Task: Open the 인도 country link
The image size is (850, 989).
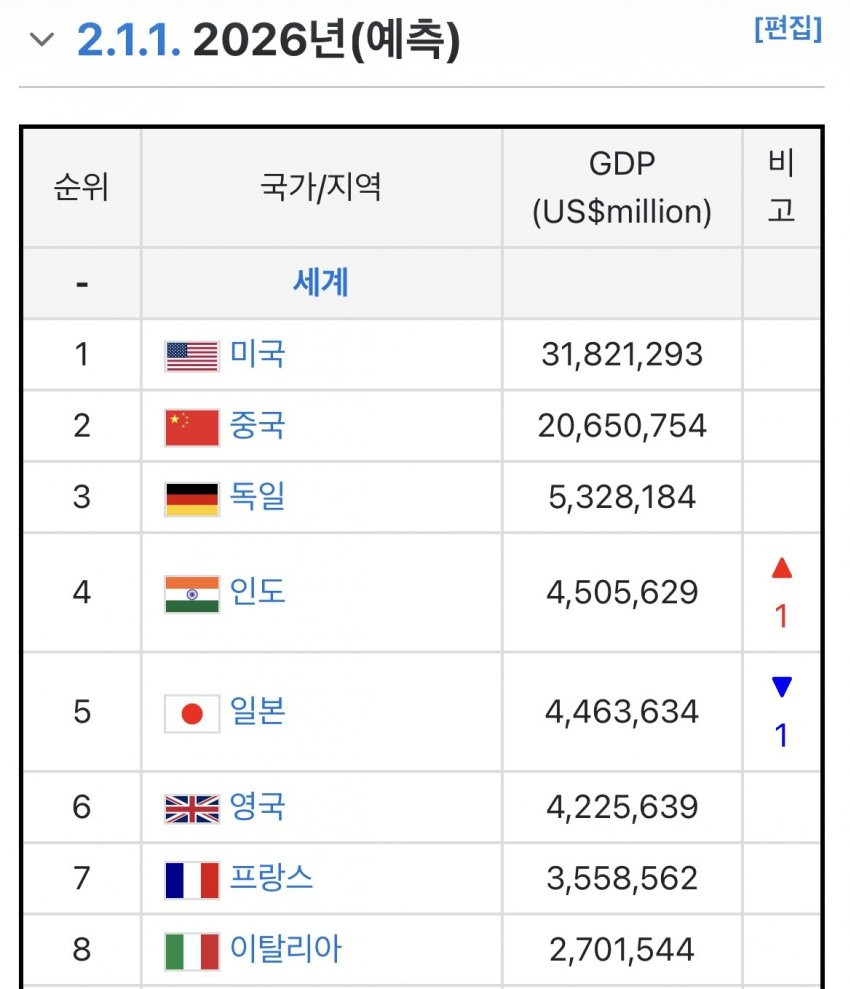Action: point(258,591)
